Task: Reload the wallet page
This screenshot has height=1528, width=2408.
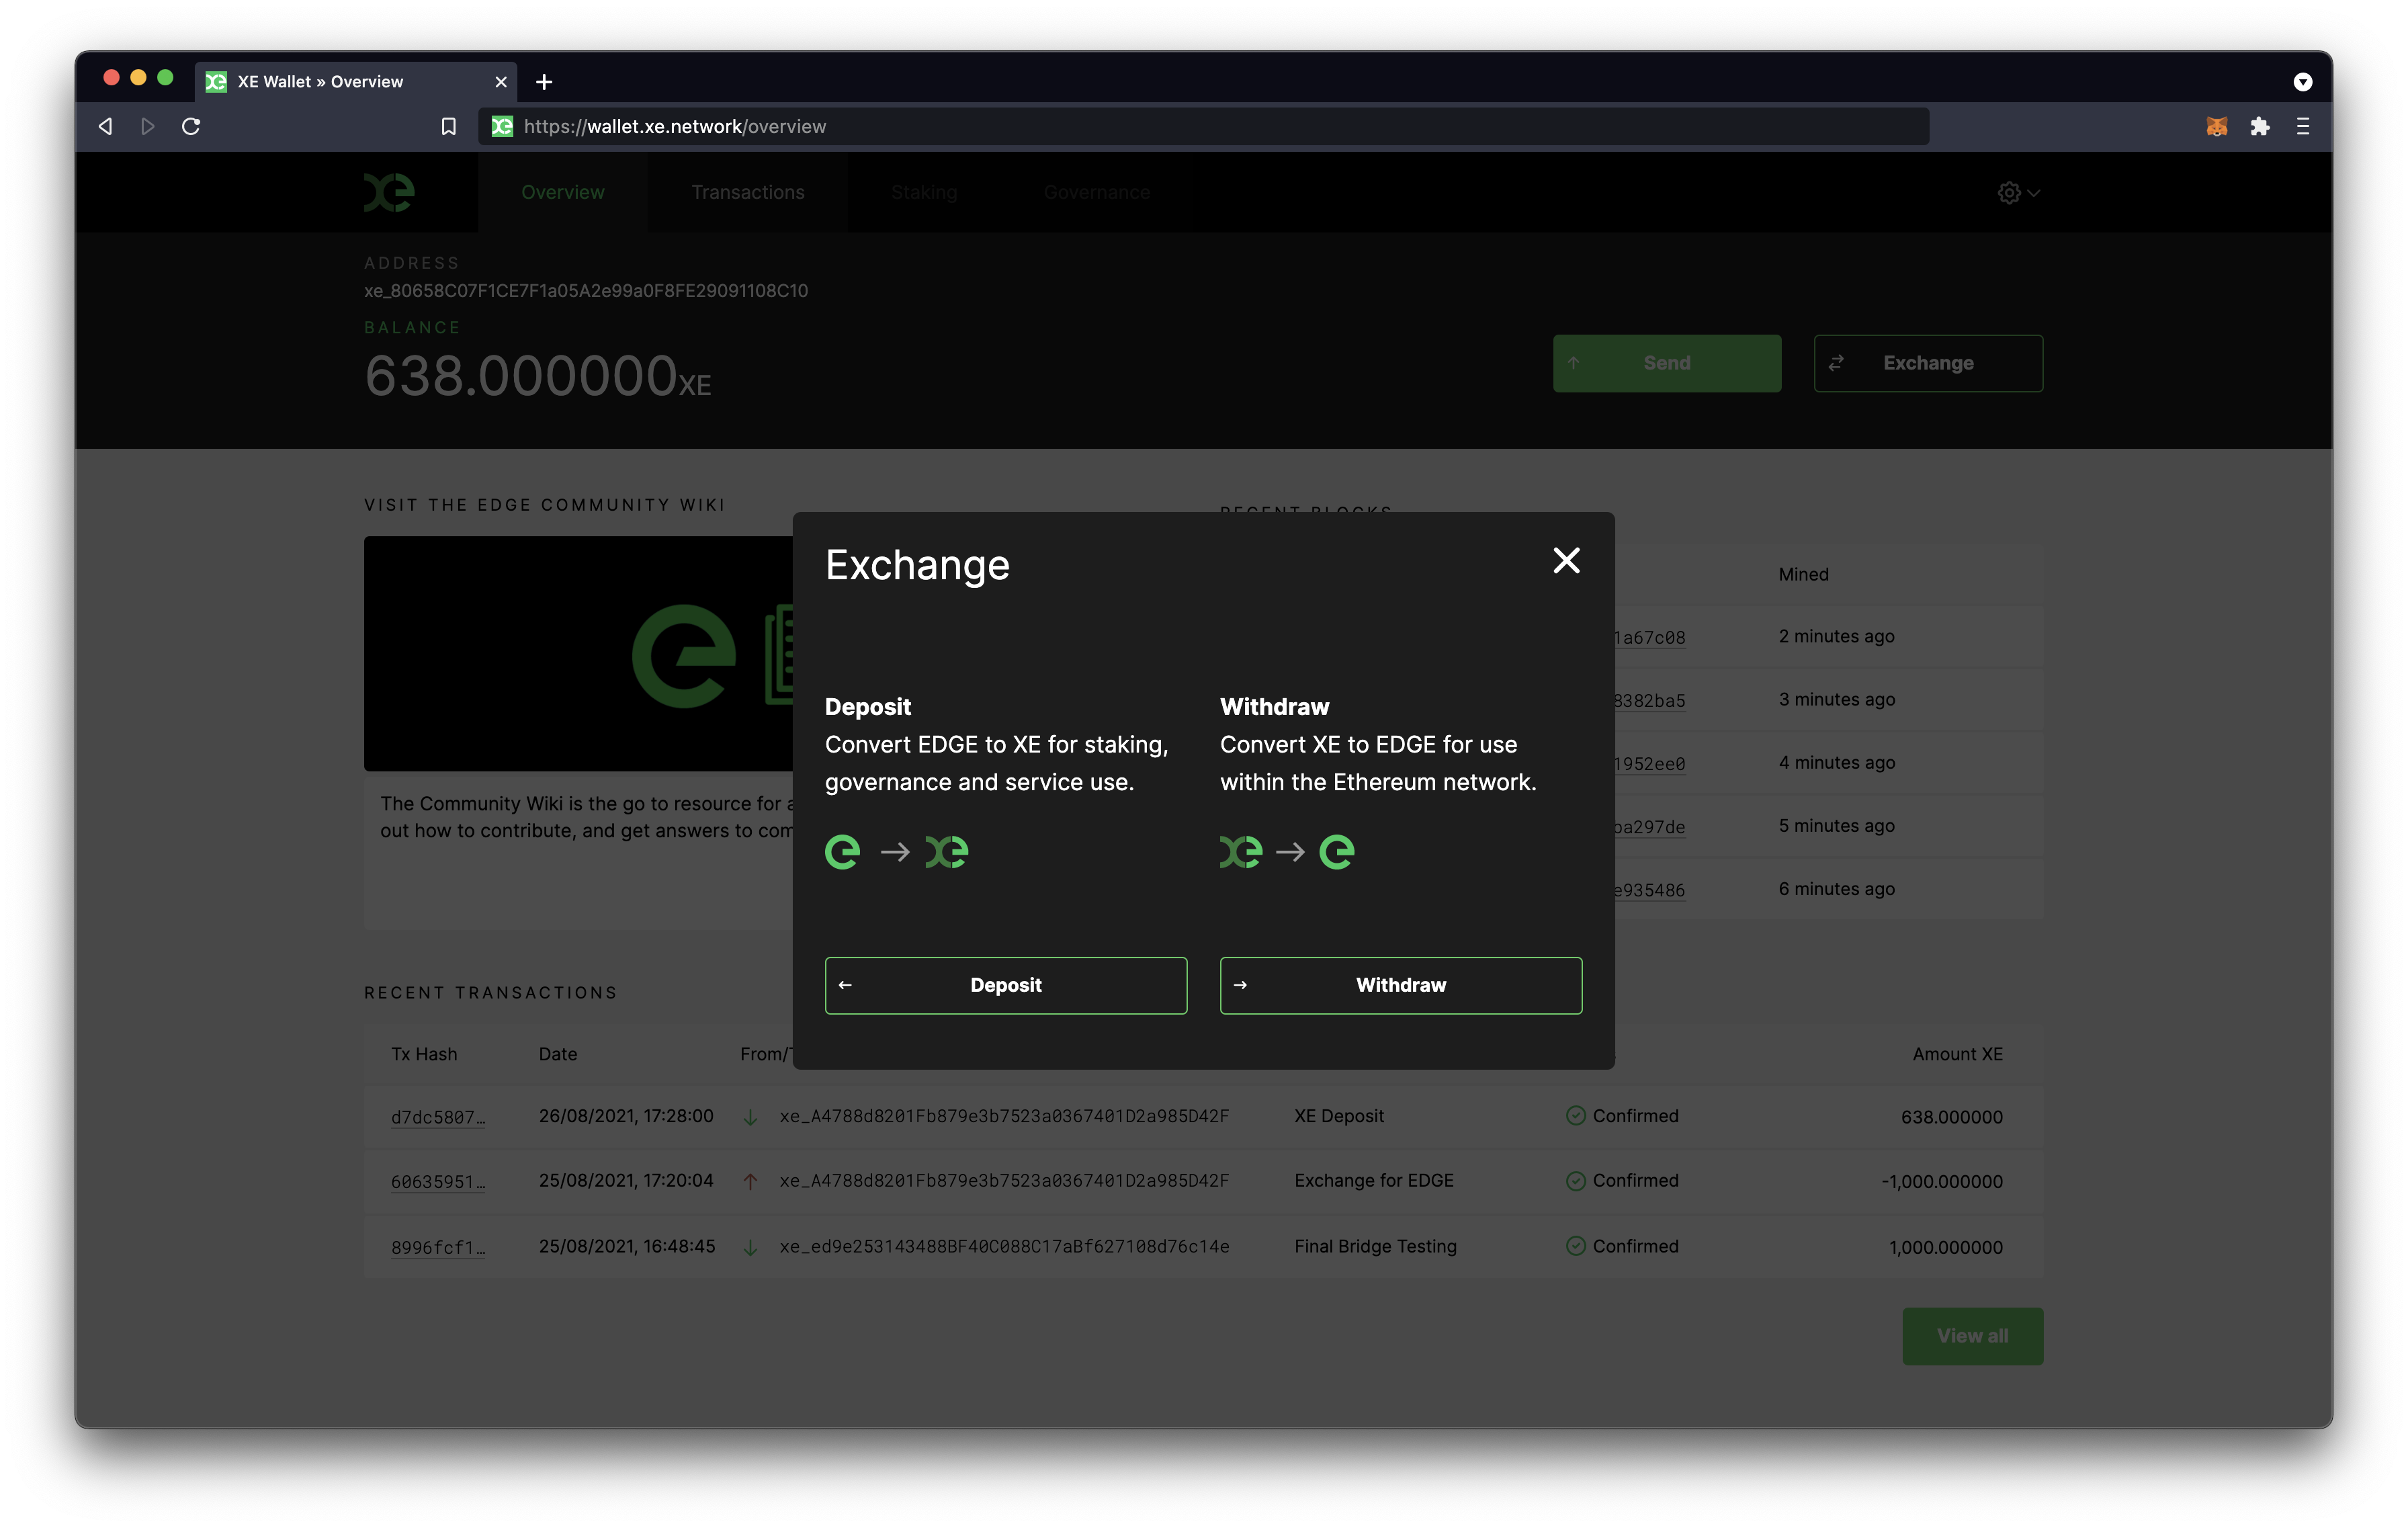Action: click(191, 127)
